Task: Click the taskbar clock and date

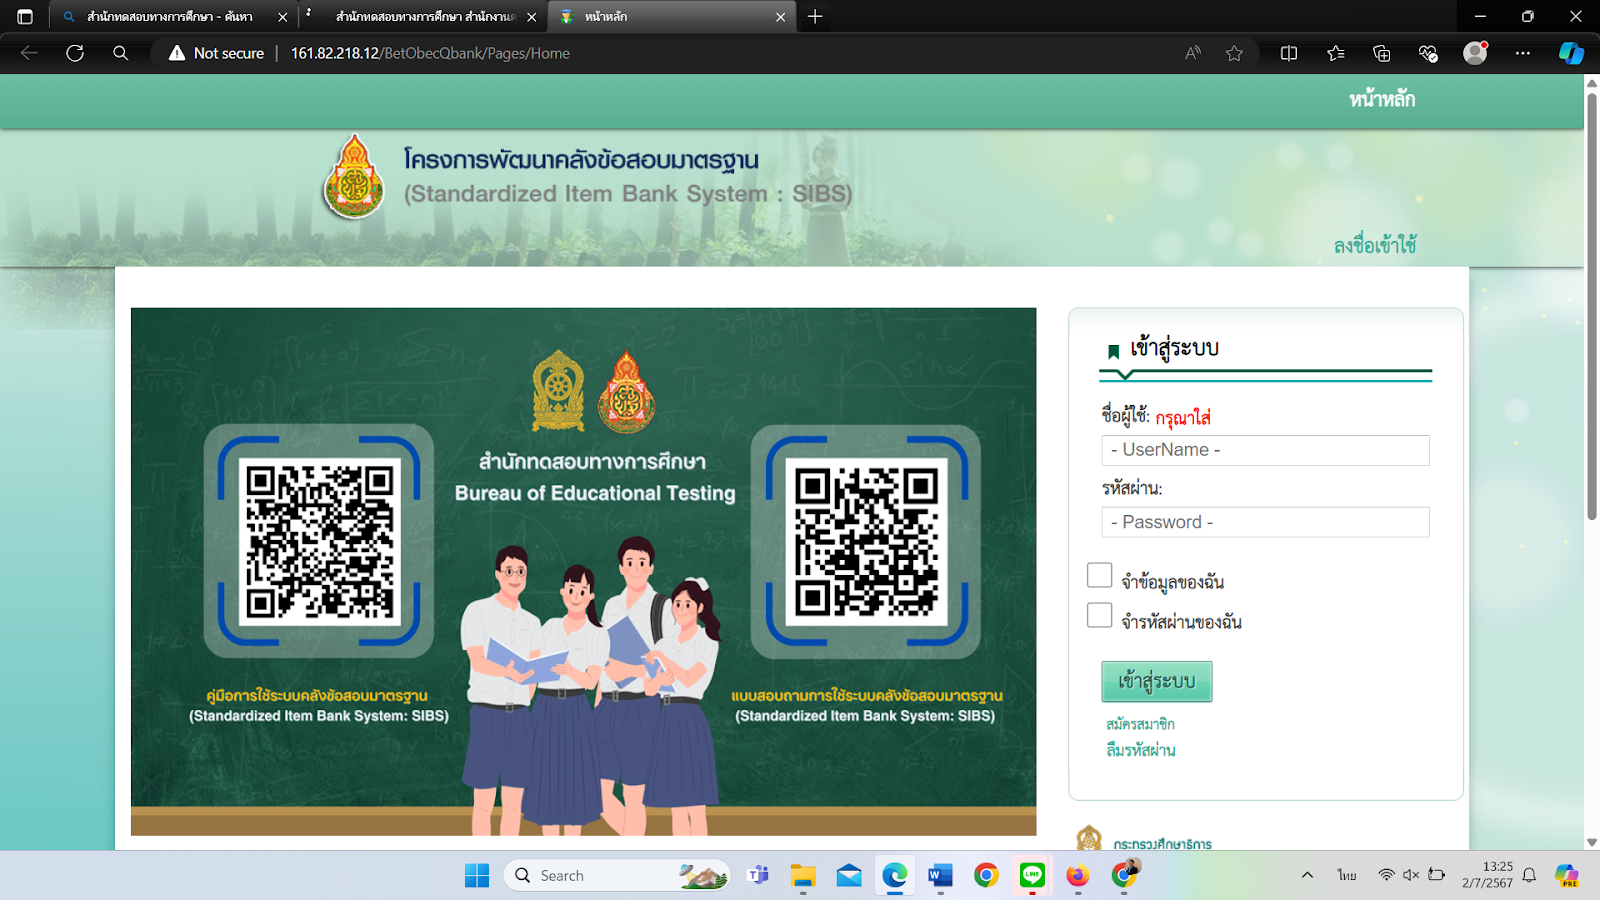Action: click(1487, 875)
